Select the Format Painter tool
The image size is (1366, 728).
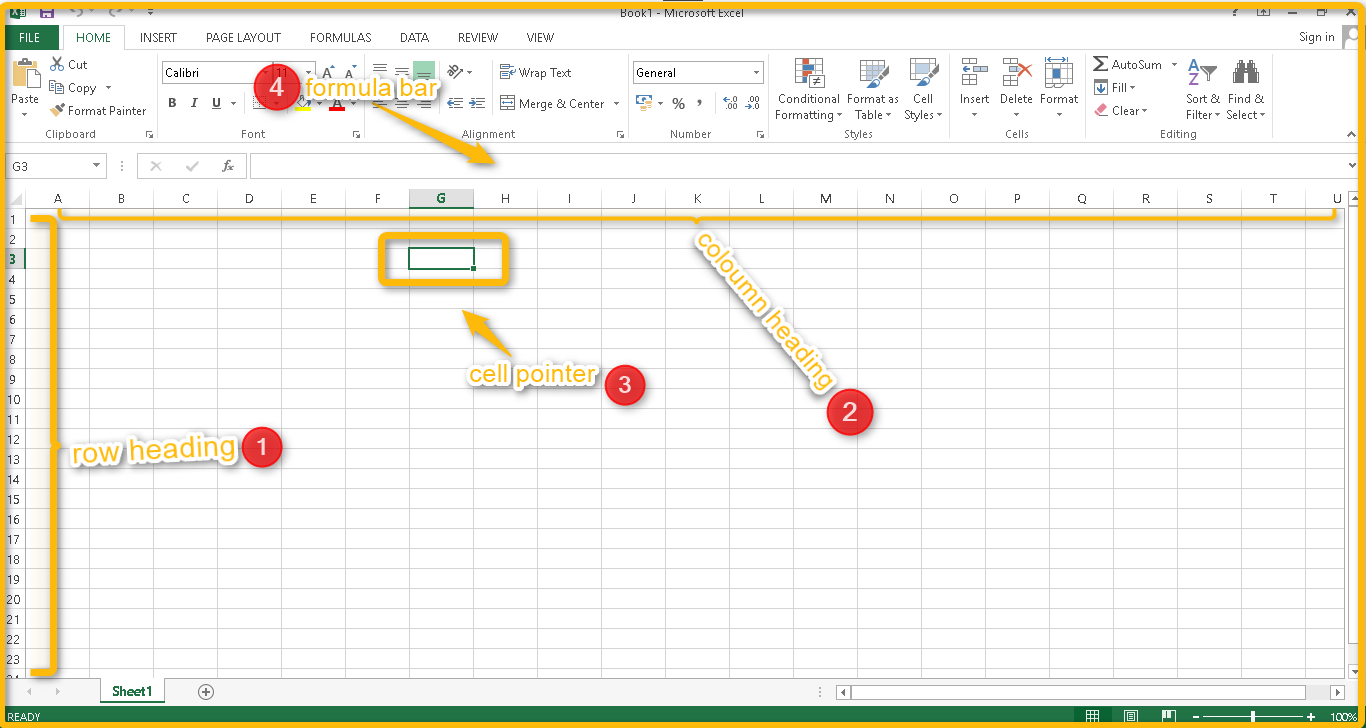(x=97, y=110)
